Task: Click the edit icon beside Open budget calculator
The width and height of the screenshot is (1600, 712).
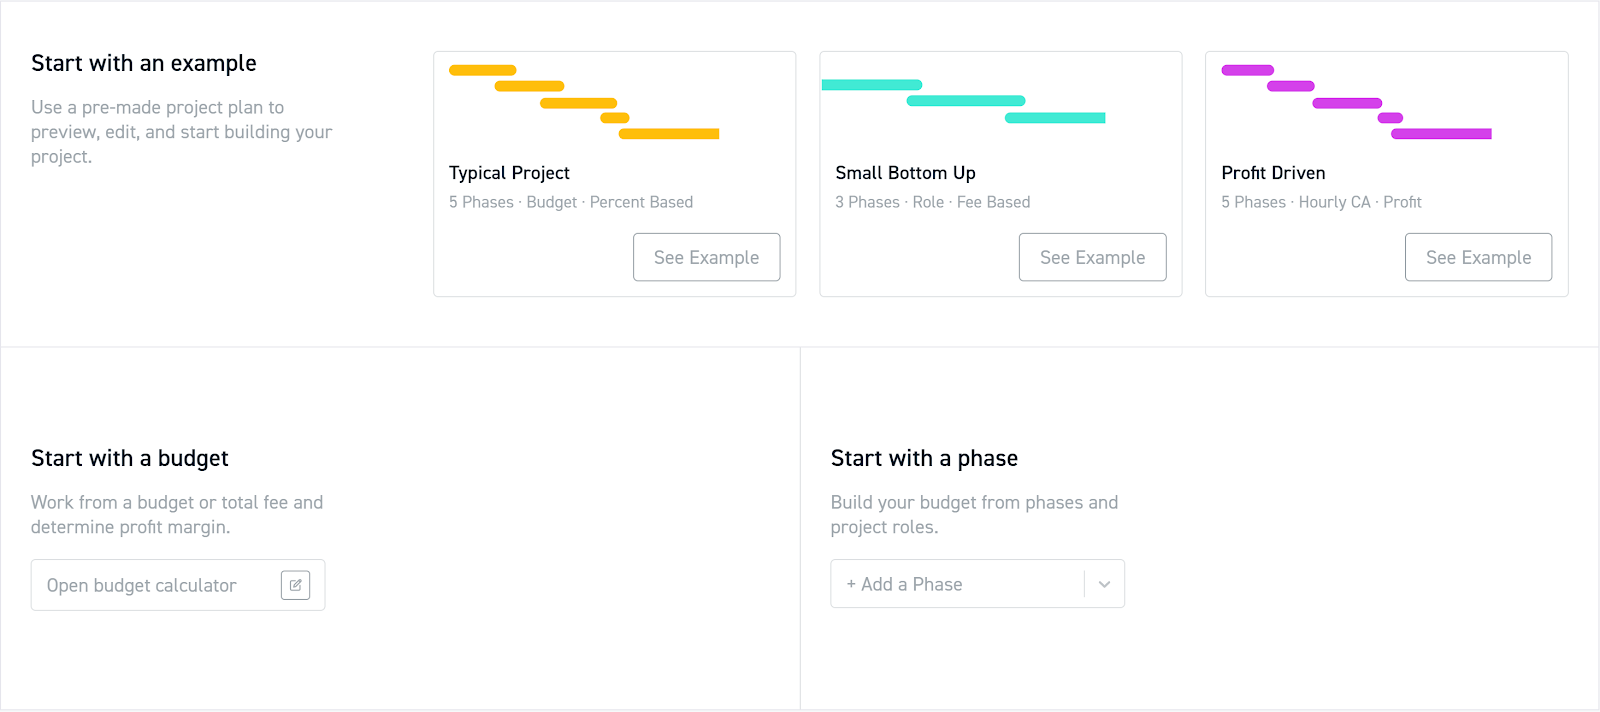Action: pos(295,585)
